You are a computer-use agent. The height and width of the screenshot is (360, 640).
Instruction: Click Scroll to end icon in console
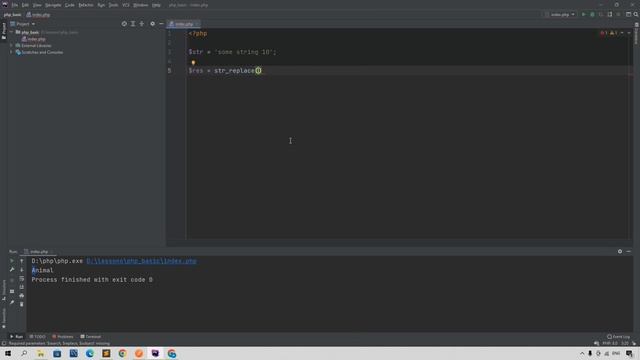point(22,287)
